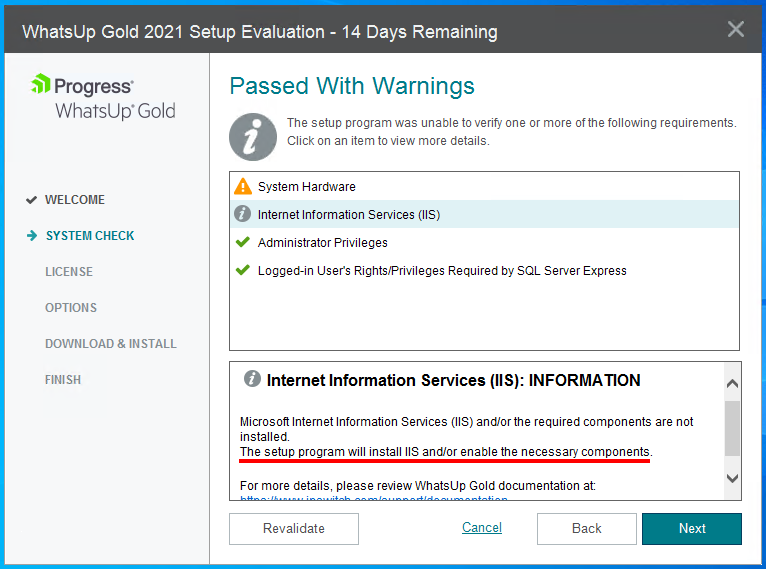Image resolution: width=766 pixels, height=569 pixels.
Task: Click the WhatsUp Gold 2021 Setup Evaluation title
Action: [x=260, y=32]
